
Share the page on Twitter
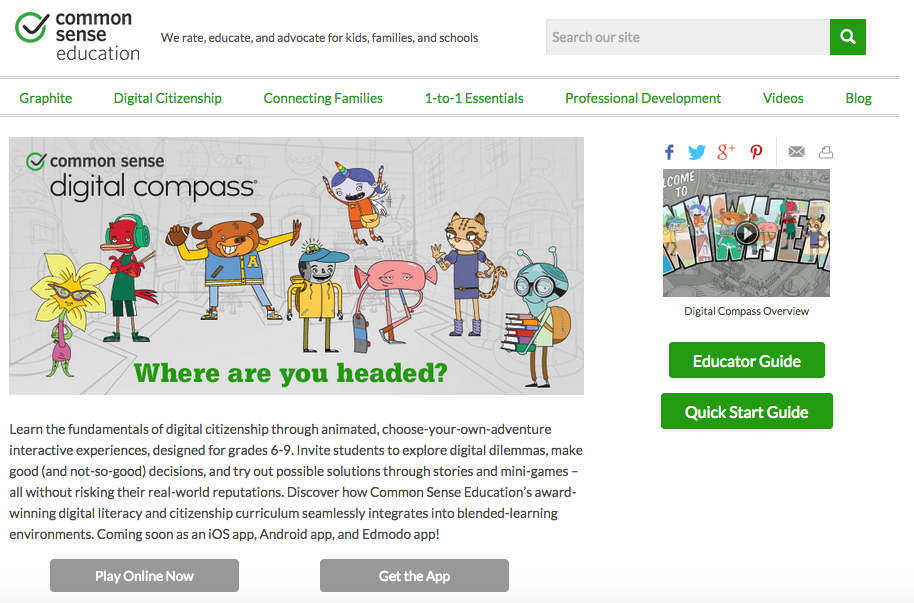pyautogui.click(x=697, y=151)
